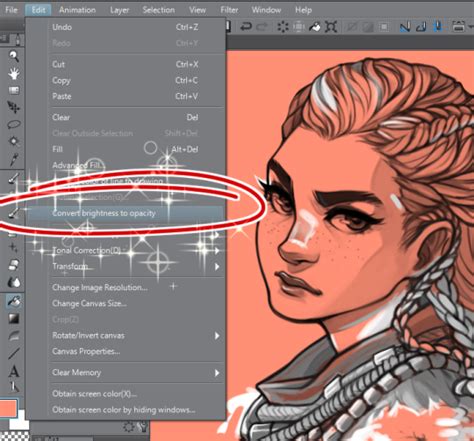Click the Redo arrow in command bar
The image size is (474, 441).
point(263,26)
